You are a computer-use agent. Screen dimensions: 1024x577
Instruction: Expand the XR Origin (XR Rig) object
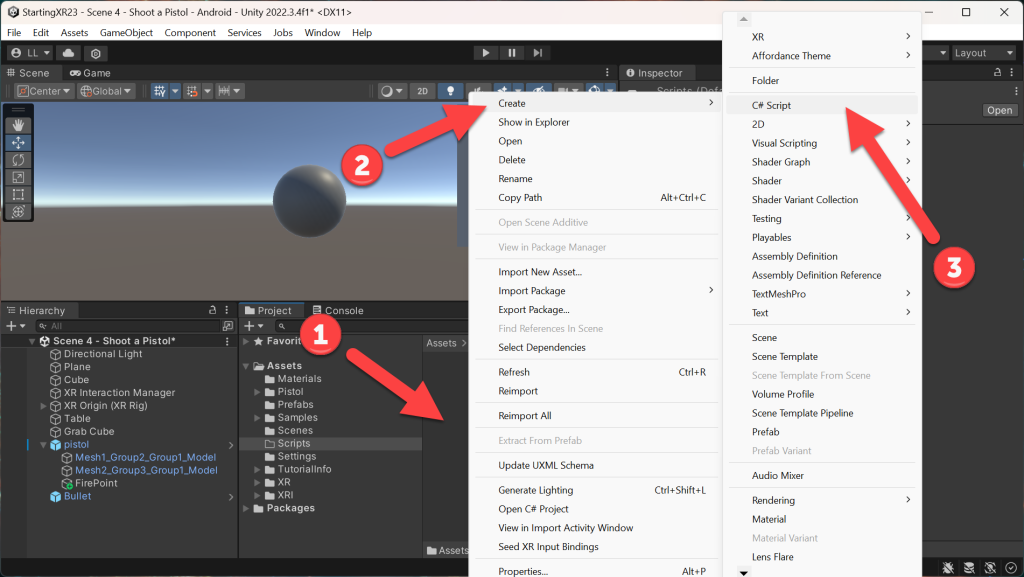43,406
